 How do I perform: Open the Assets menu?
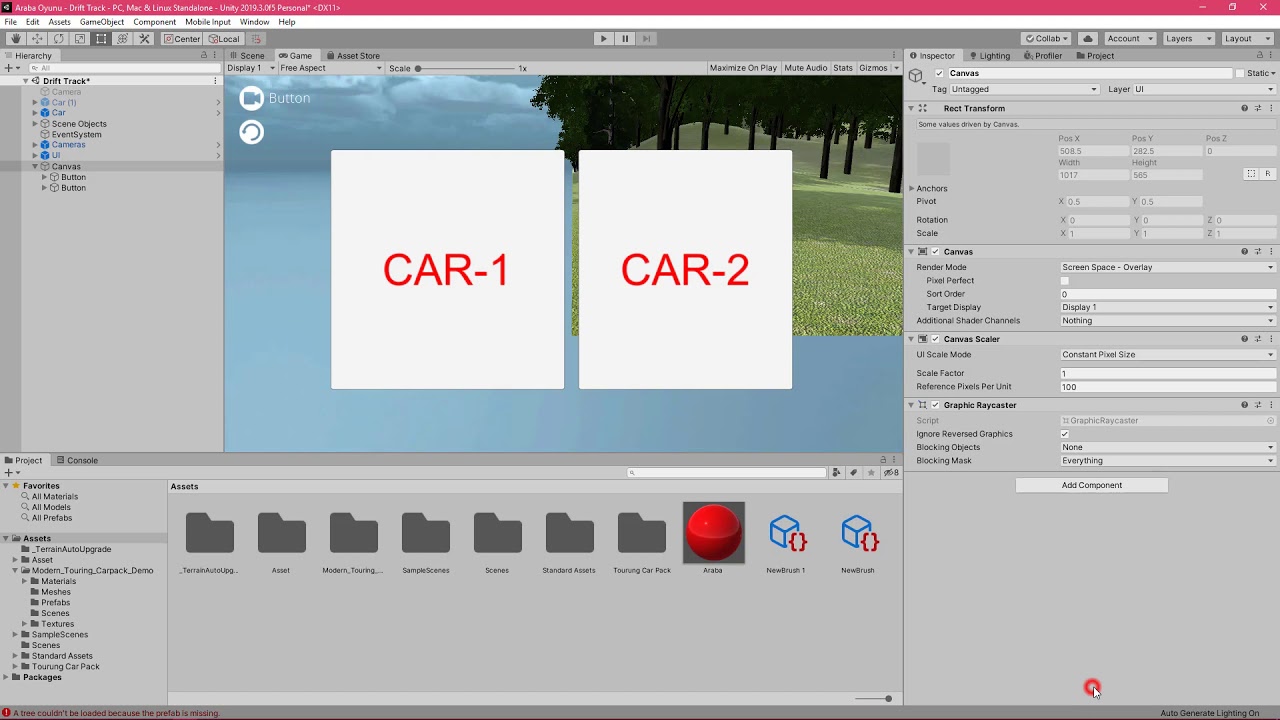click(x=59, y=22)
